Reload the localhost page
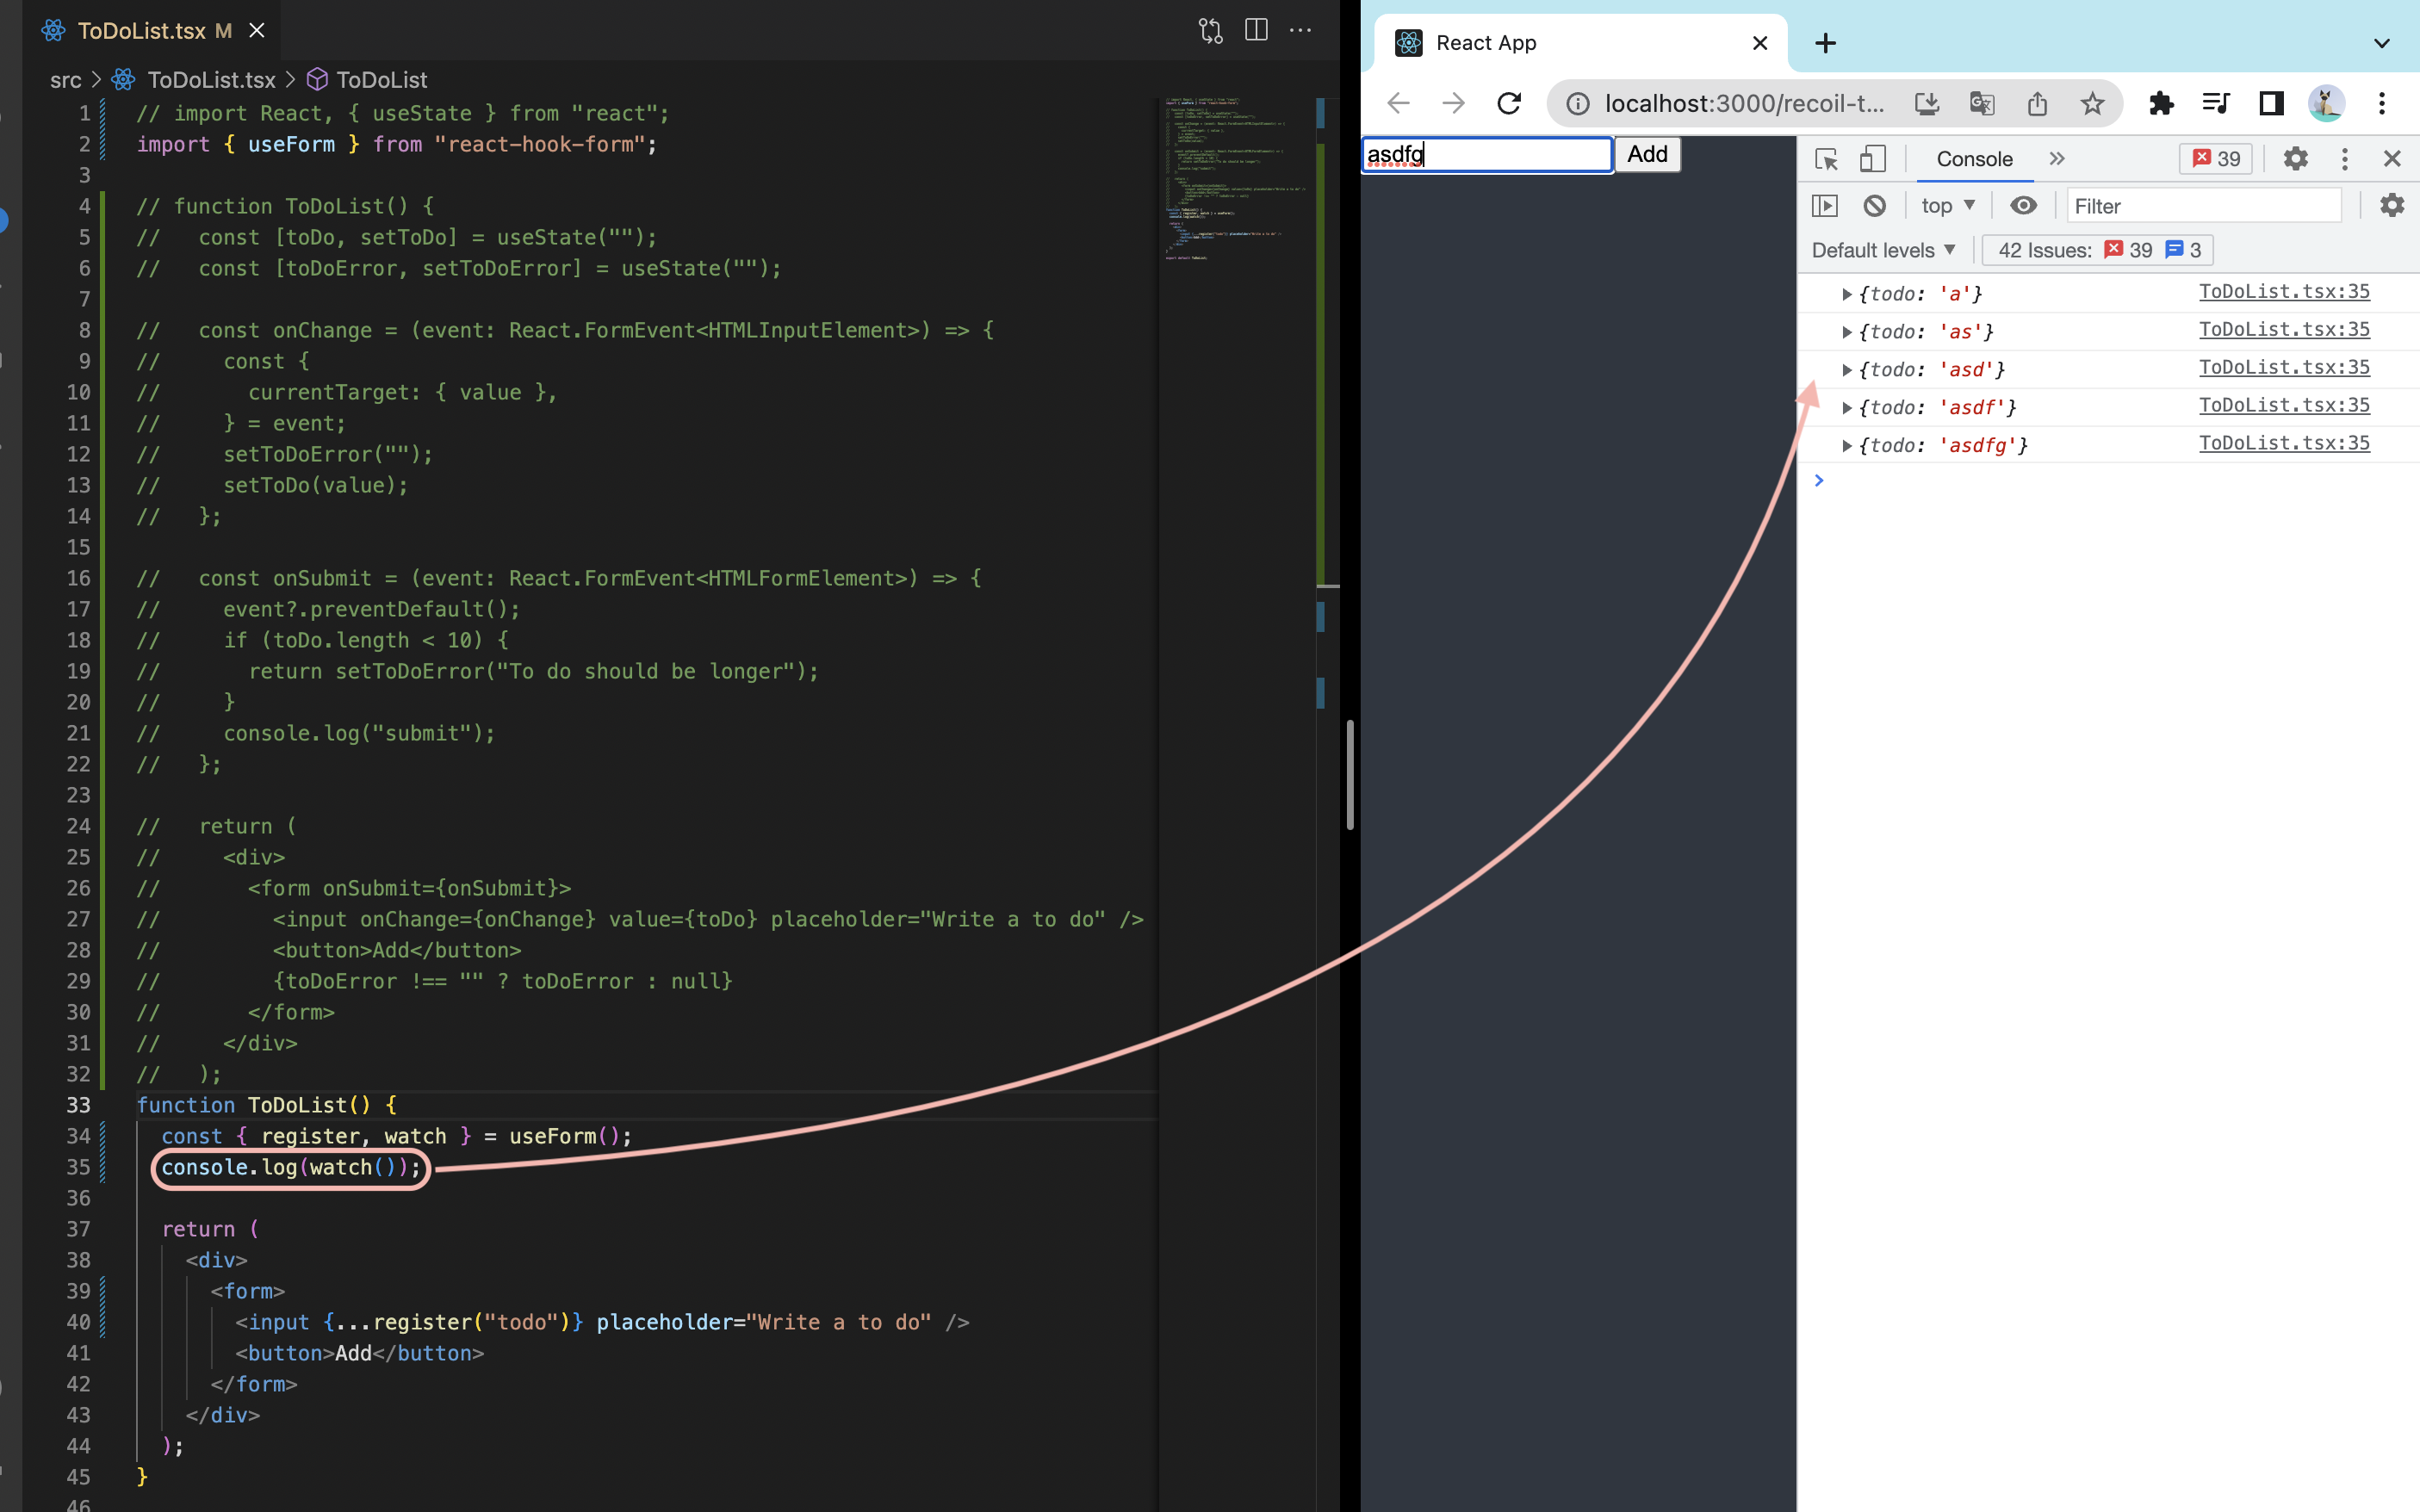 click(x=1508, y=103)
